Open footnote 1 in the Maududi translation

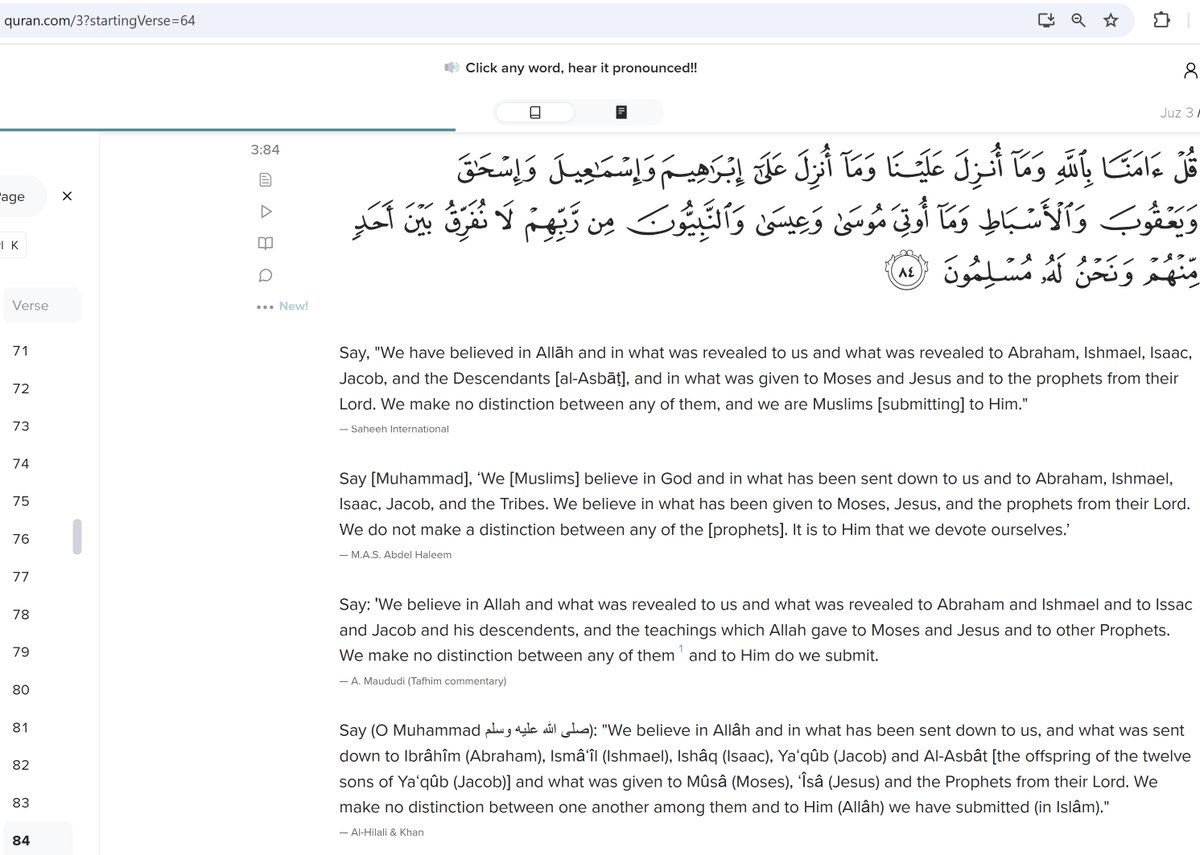(681, 650)
